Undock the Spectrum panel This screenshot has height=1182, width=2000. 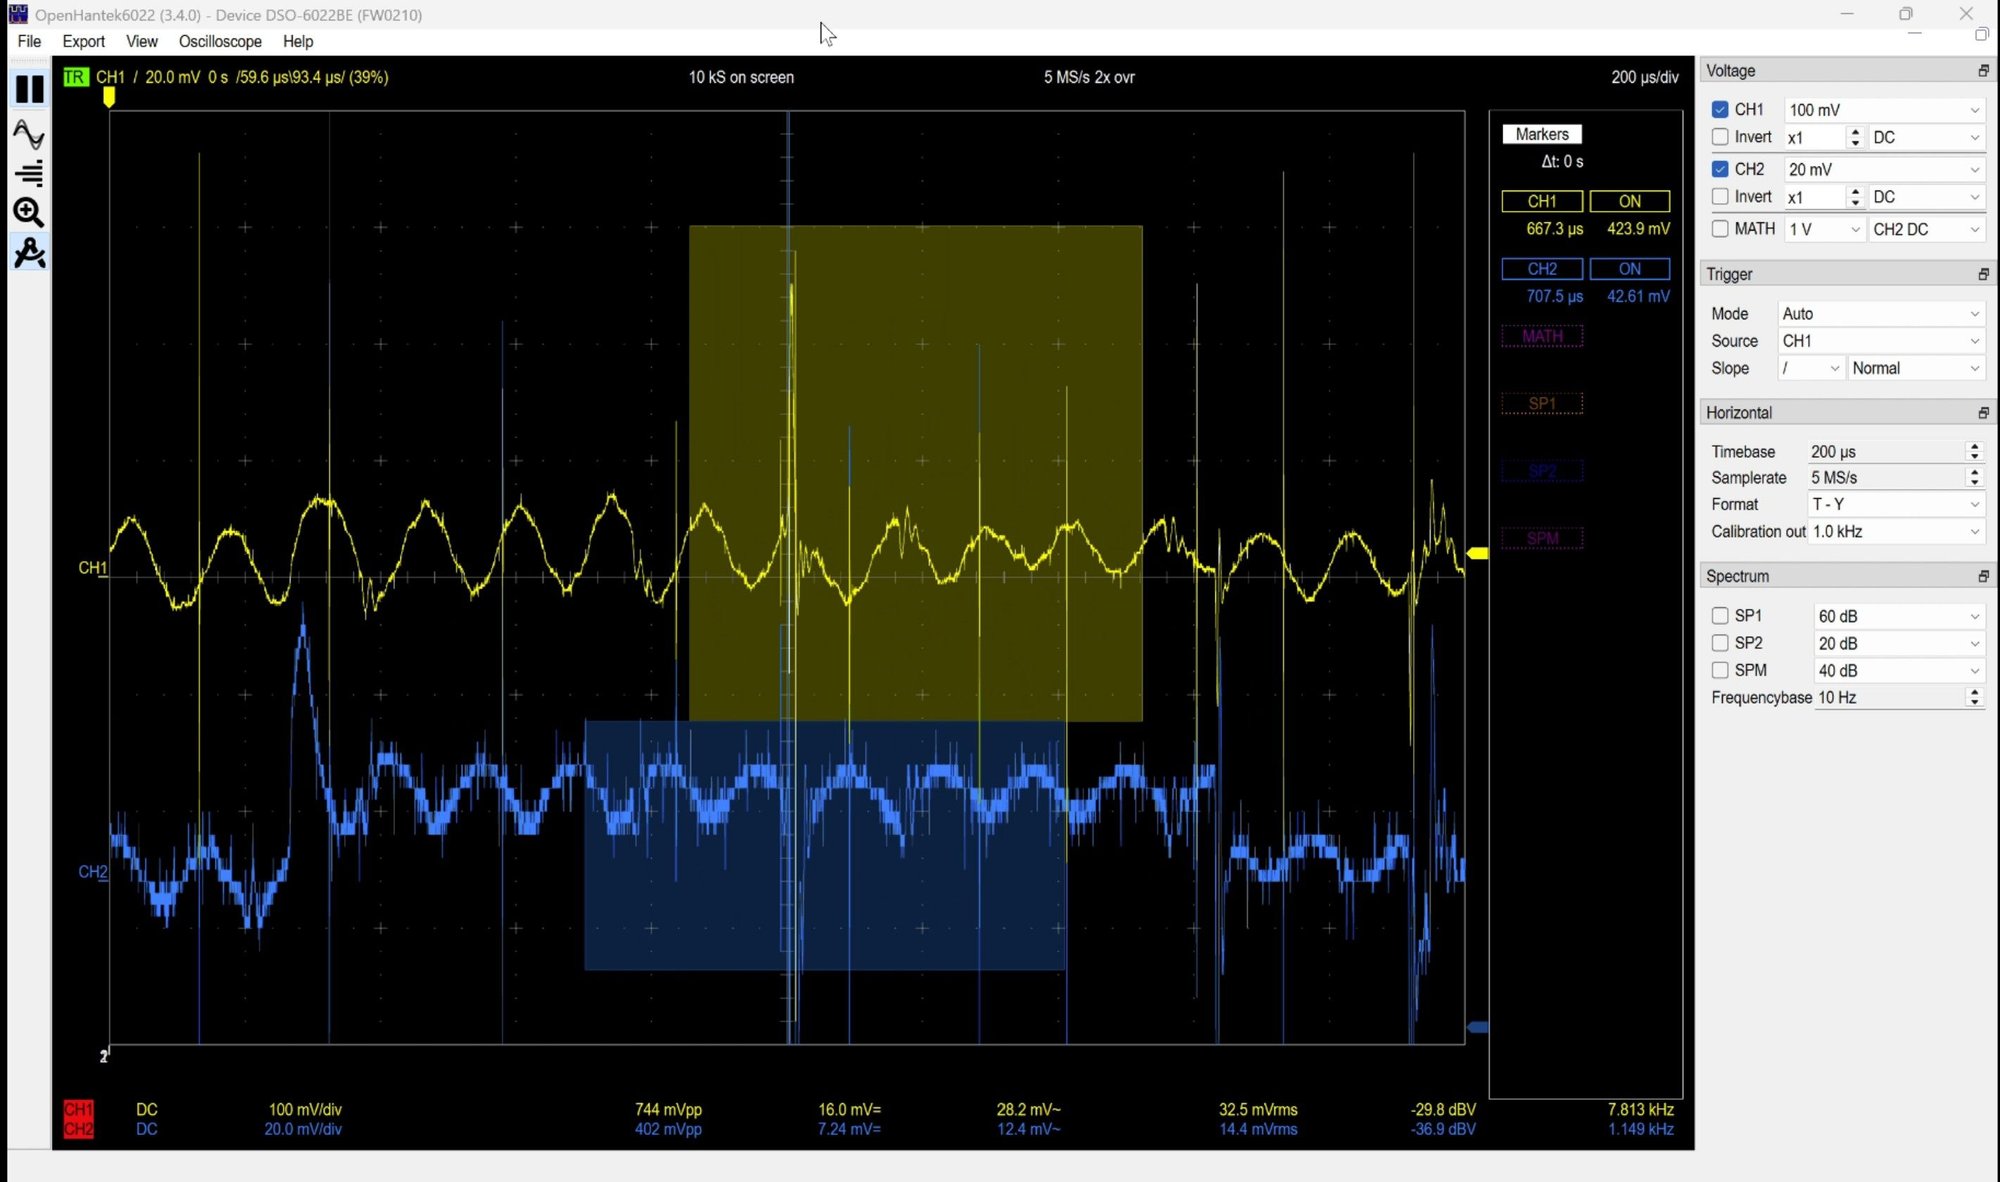tap(1982, 576)
